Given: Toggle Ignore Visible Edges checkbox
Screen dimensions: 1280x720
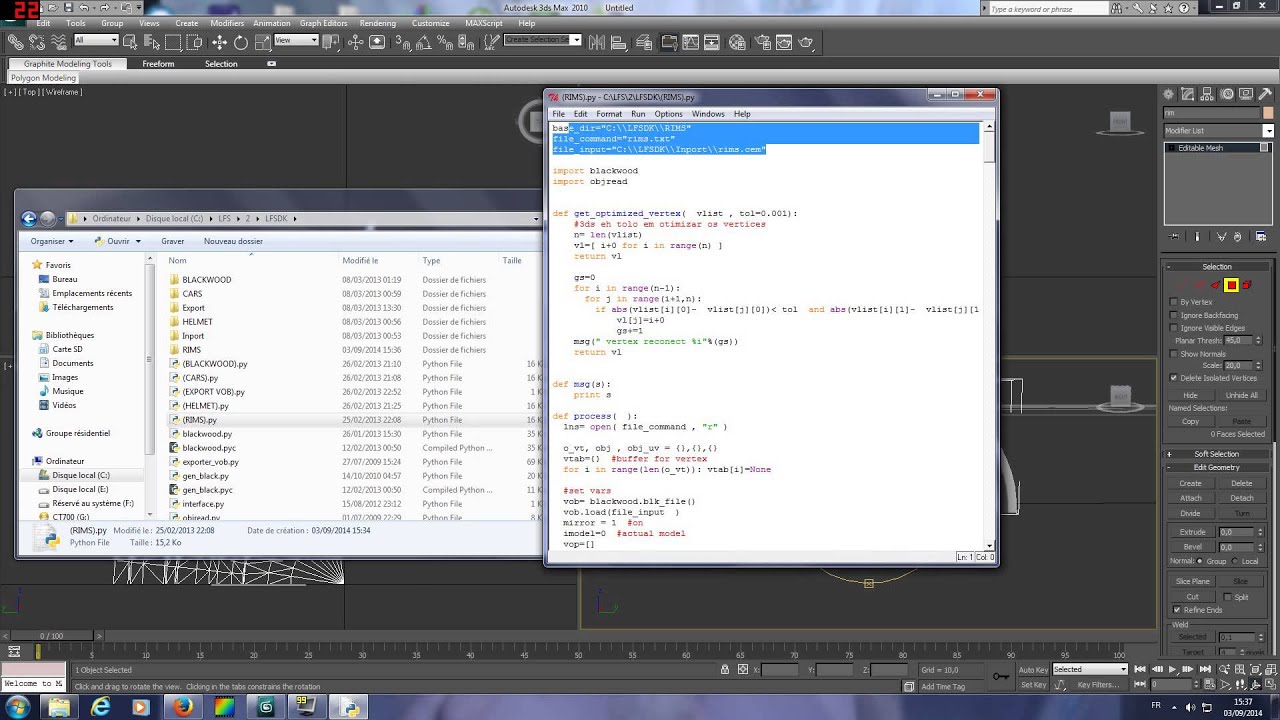Looking at the screenshot, I should pyautogui.click(x=1174, y=328).
